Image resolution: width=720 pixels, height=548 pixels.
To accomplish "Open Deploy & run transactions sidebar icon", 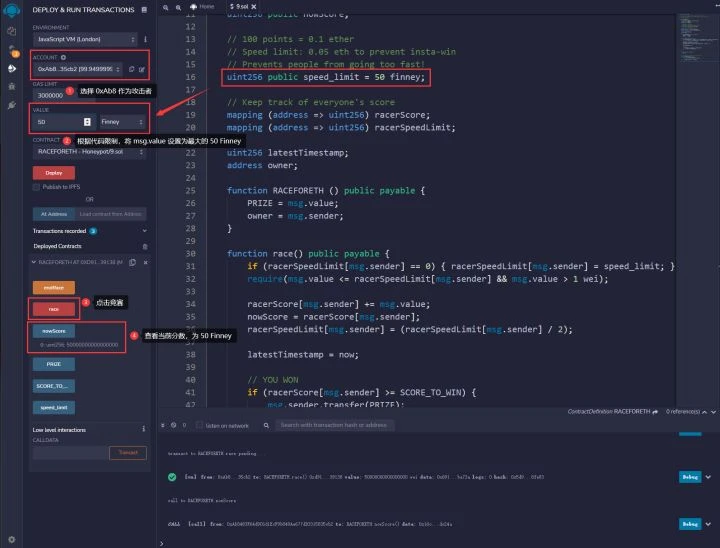I will point(12,68).
